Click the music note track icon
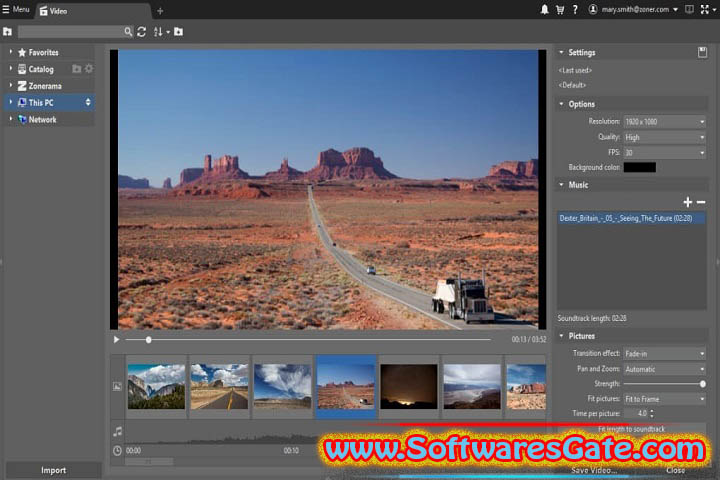720x480 pixels. (118, 431)
